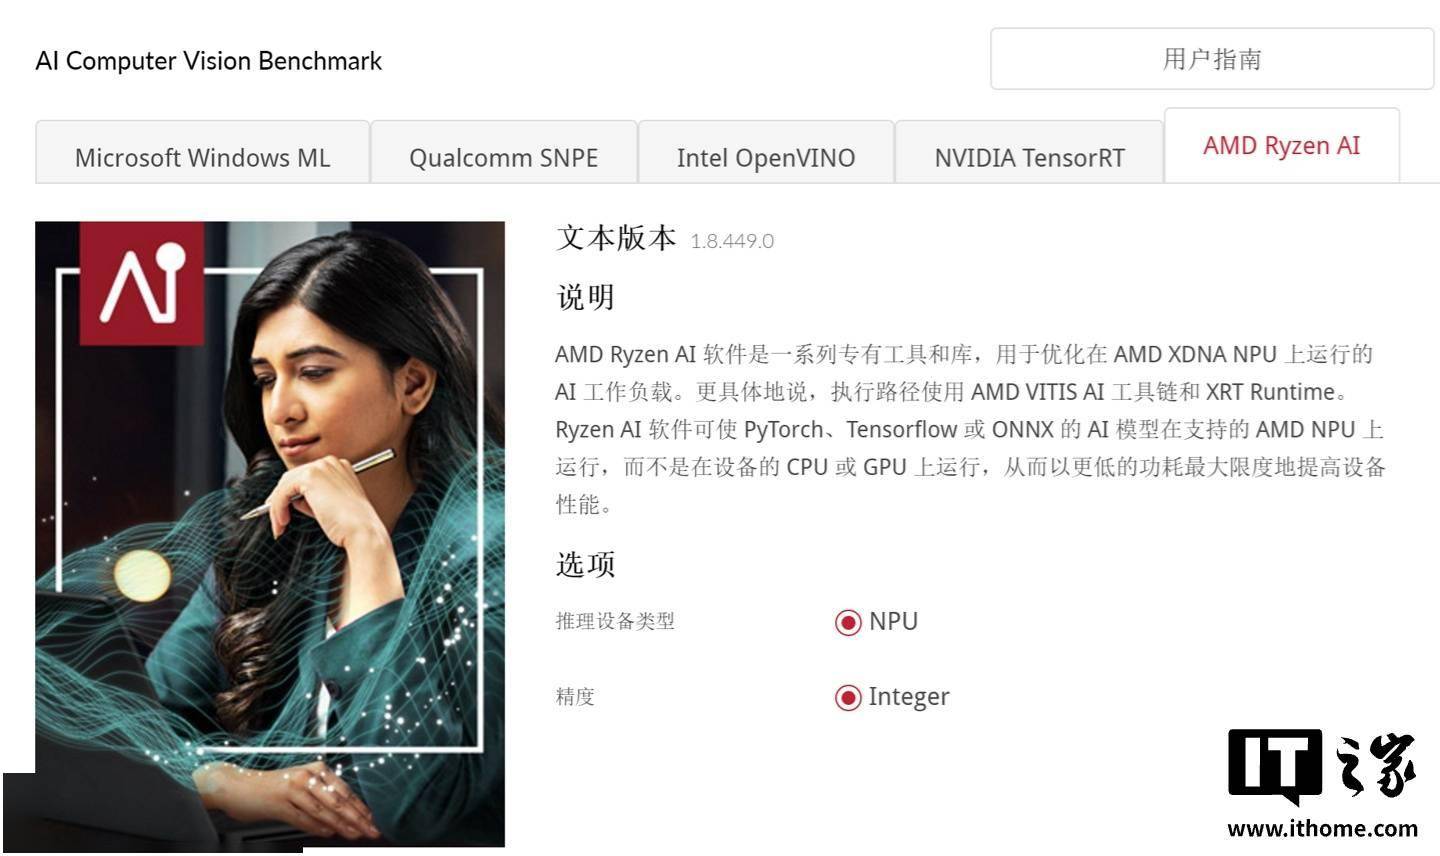The width and height of the screenshot is (1440, 856).
Task: Click the version number 1.8.449.0
Action: tap(732, 241)
